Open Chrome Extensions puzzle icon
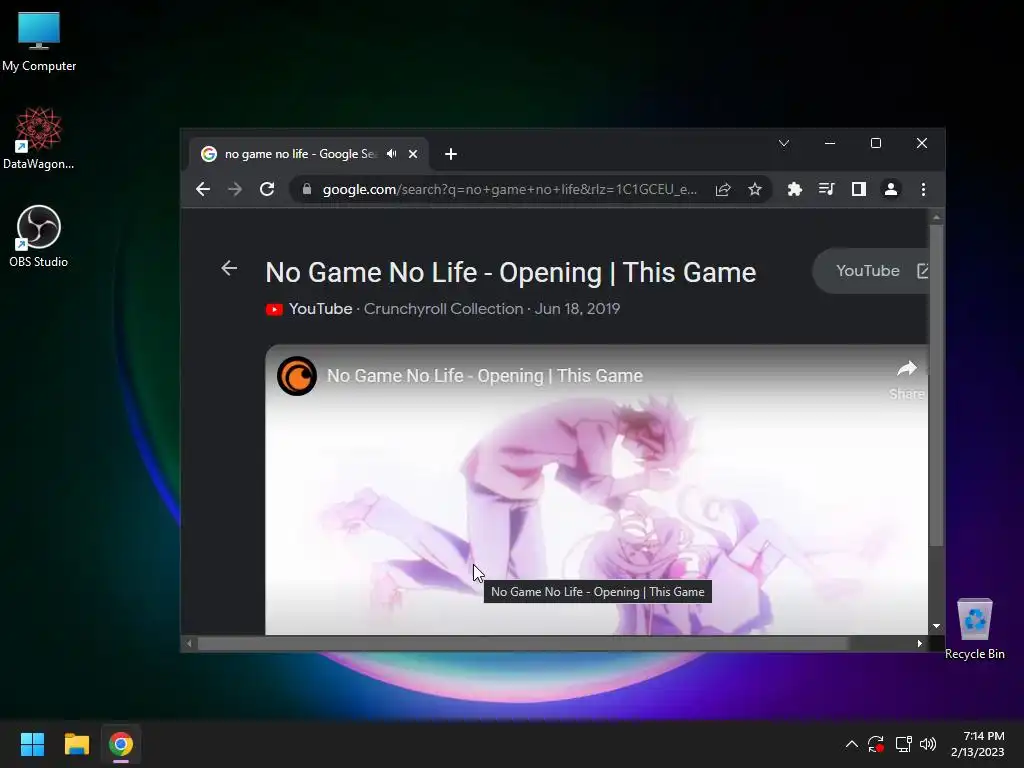The image size is (1024, 768). pos(795,189)
